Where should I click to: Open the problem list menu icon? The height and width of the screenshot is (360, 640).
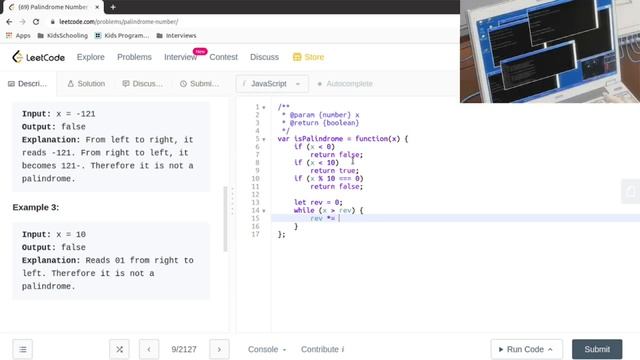click(23, 349)
